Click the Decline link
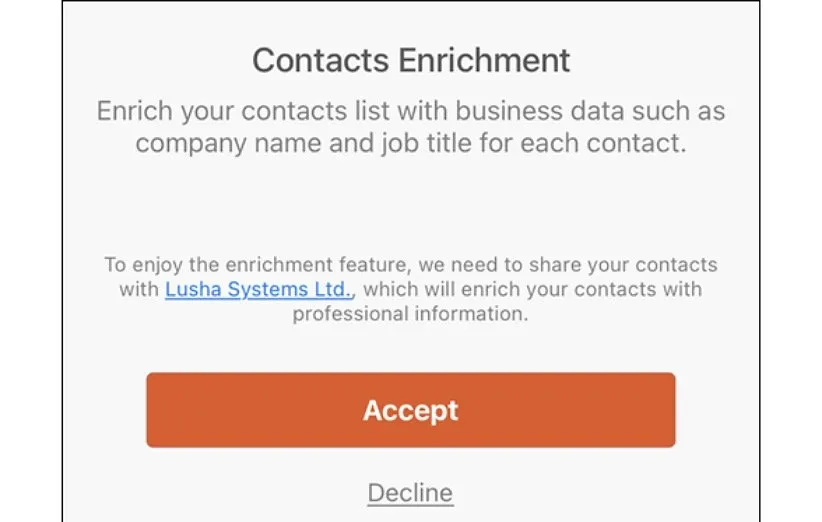Image resolution: width=822 pixels, height=522 pixels. point(410,493)
